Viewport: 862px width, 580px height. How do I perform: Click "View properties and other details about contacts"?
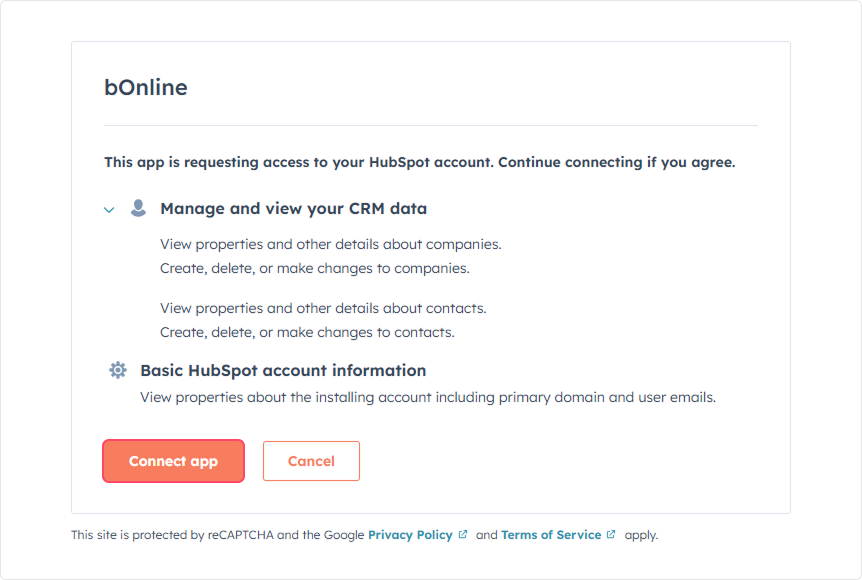(x=323, y=308)
